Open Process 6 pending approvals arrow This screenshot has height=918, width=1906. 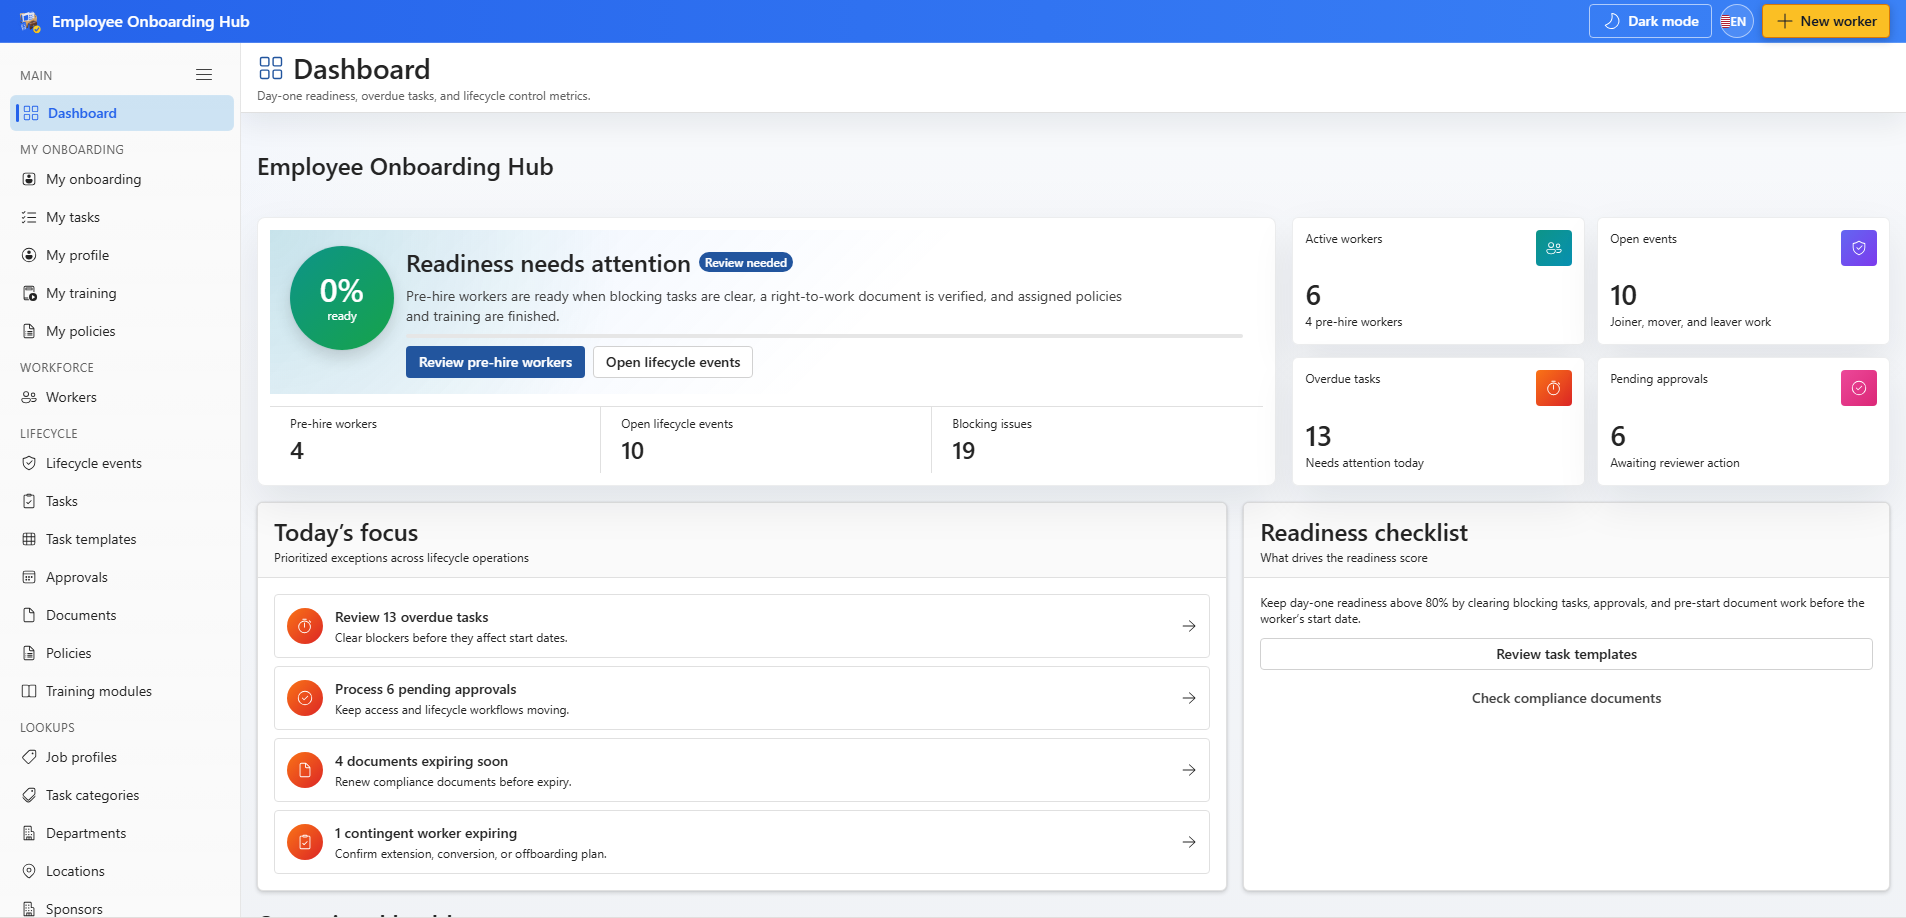pyautogui.click(x=1189, y=698)
